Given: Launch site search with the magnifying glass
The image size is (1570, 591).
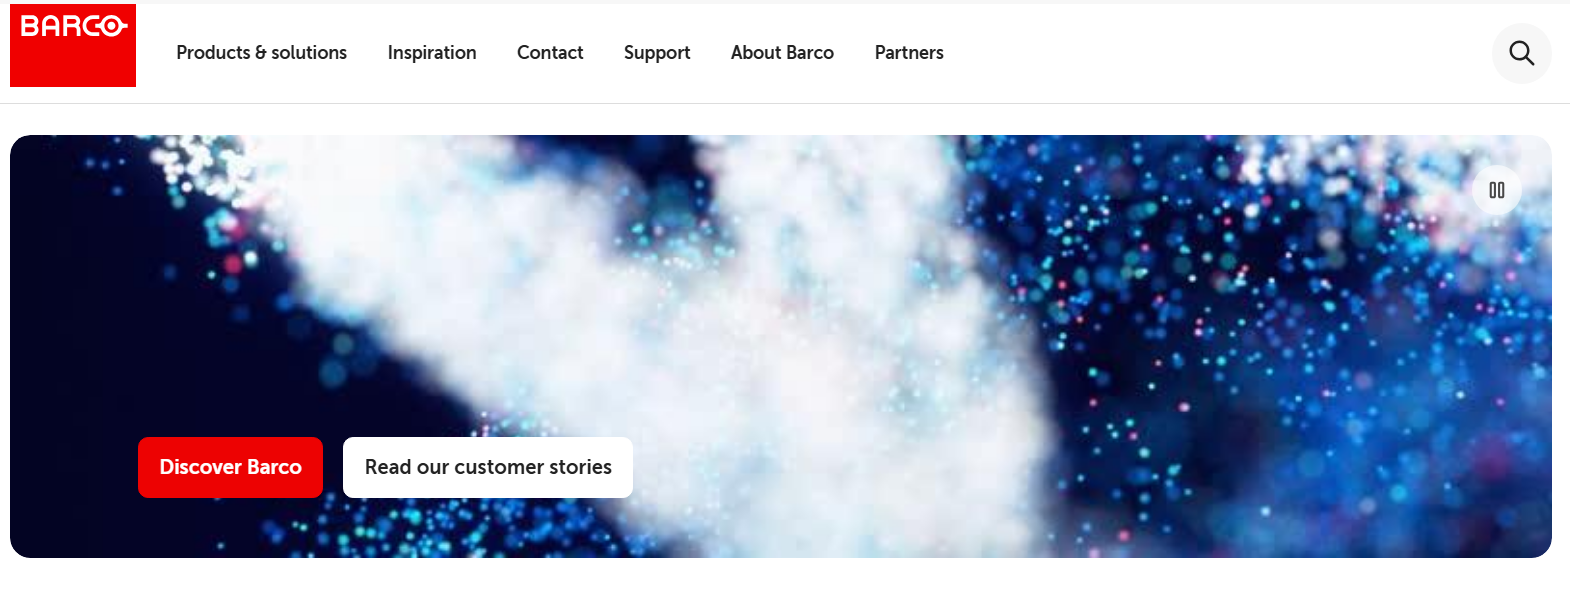Looking at the screenshot, I should point(1521,53).
